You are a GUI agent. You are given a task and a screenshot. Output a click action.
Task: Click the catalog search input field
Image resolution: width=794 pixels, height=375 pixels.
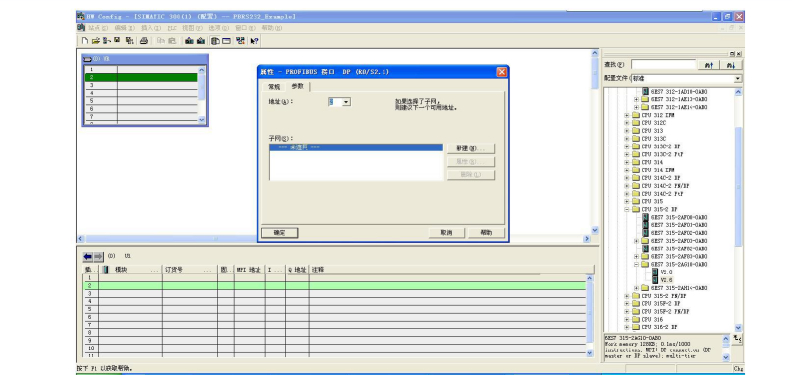pos(664,65)
